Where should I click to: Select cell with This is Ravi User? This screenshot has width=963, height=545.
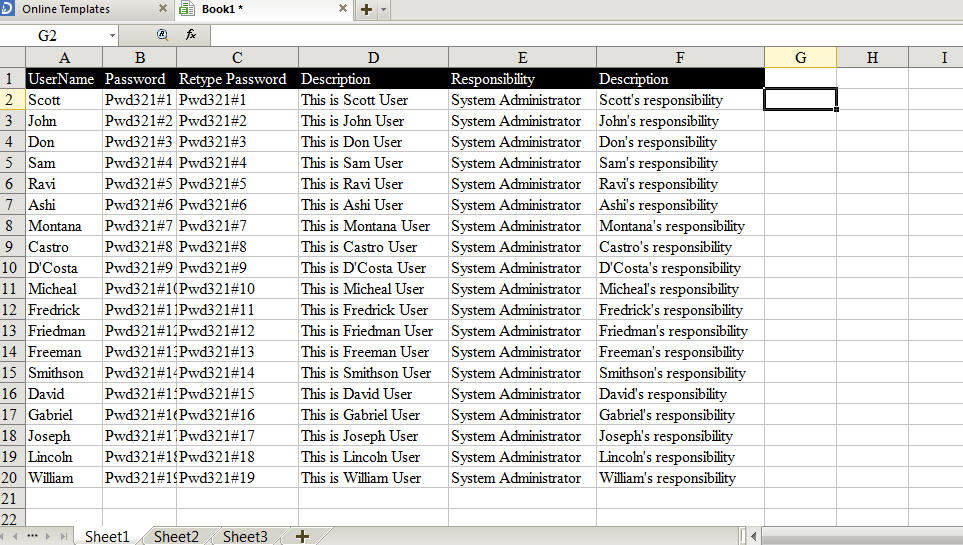[373, 184]
